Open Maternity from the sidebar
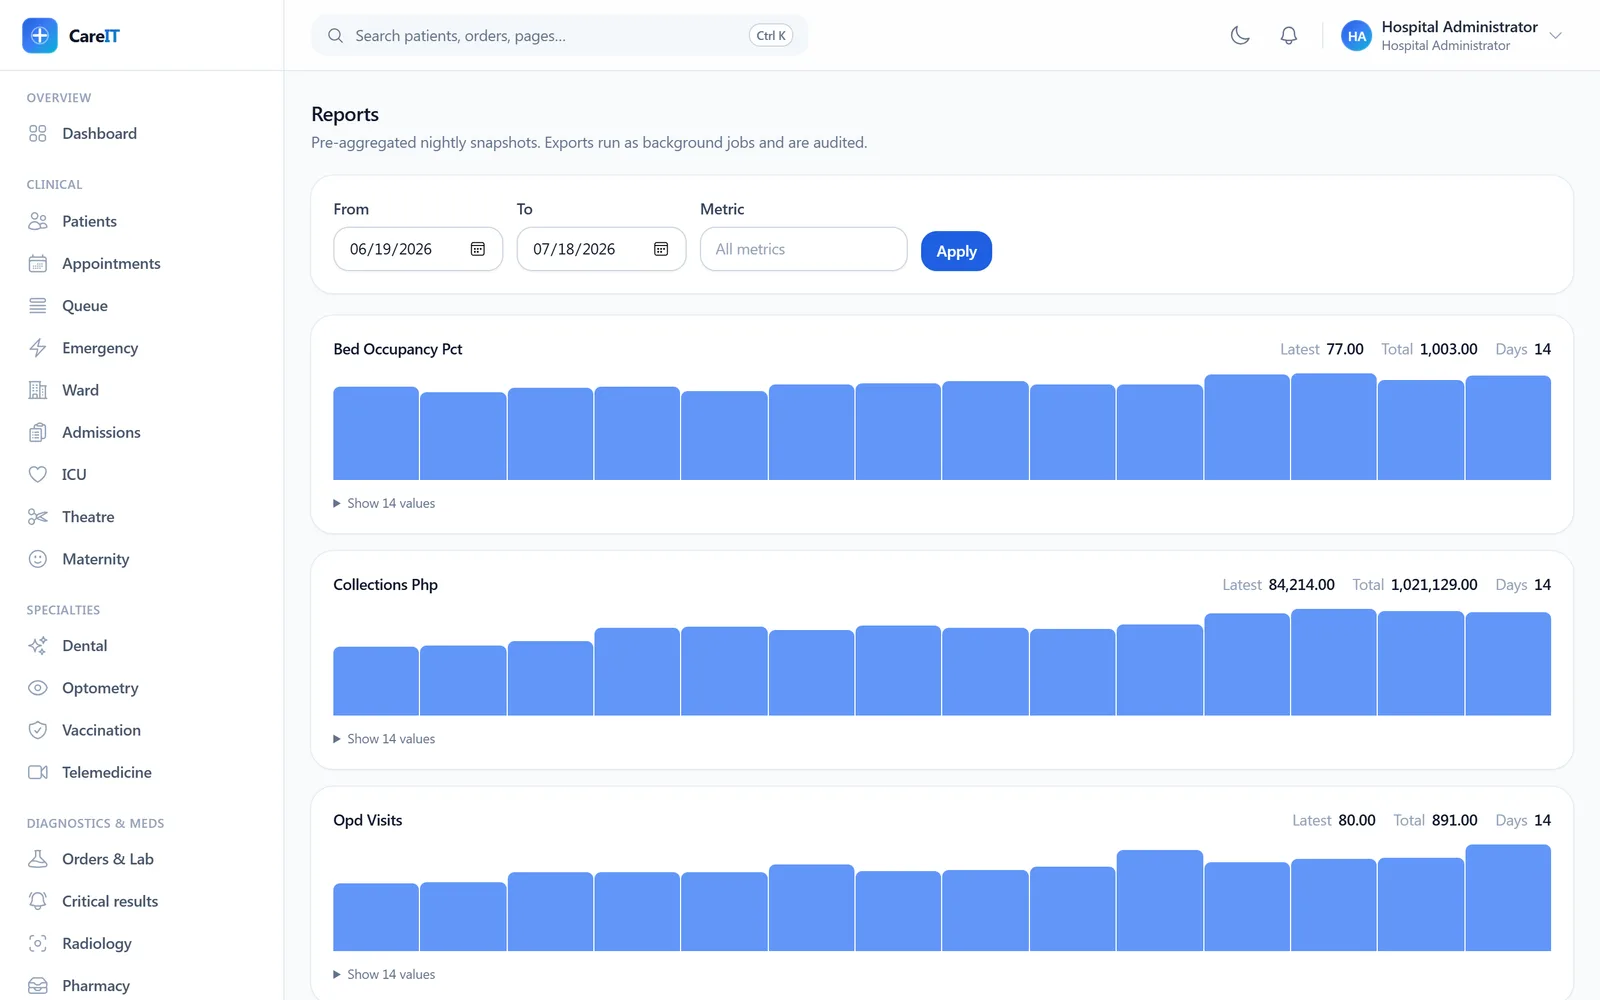 pyautogui.click(x=96, y=559)
